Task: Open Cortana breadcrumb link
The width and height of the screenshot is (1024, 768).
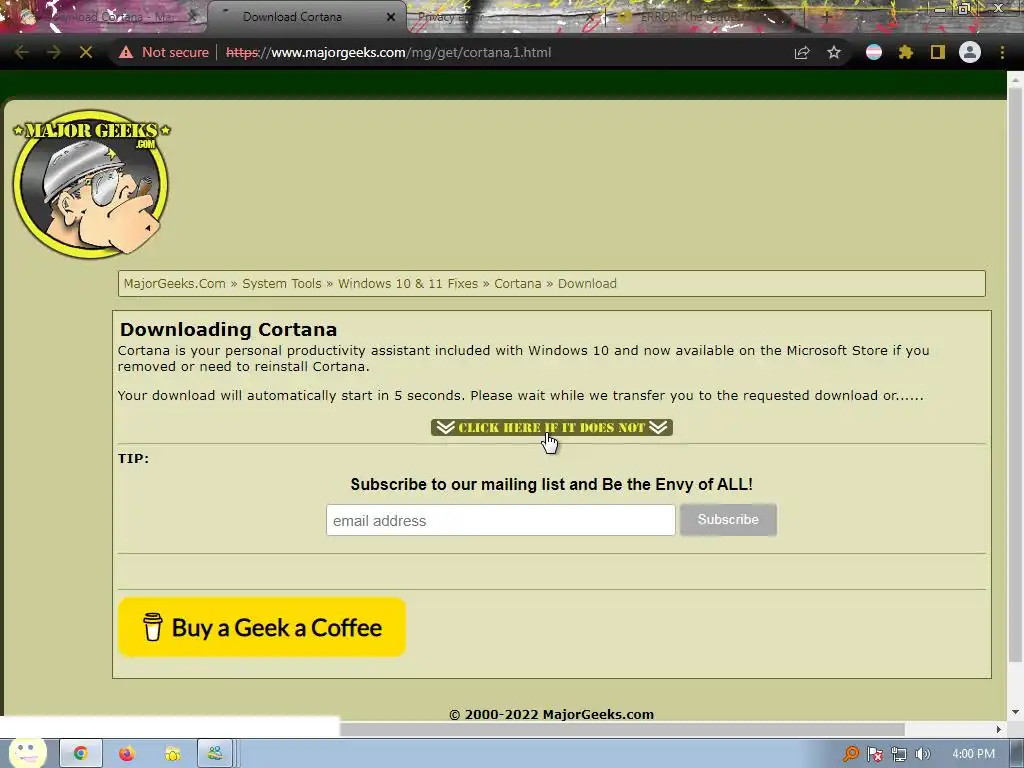Action: click(x=517, y=283)
